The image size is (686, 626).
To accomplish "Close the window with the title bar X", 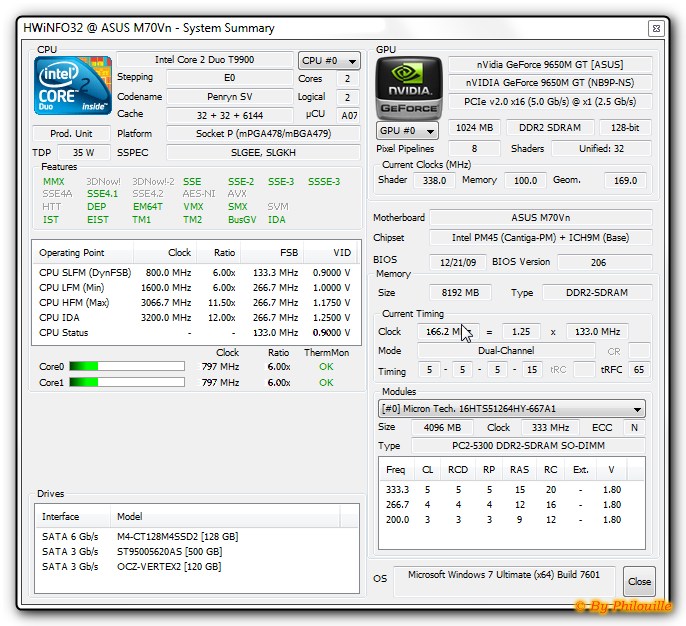I will pyautogui.click(x=655, y=28).
